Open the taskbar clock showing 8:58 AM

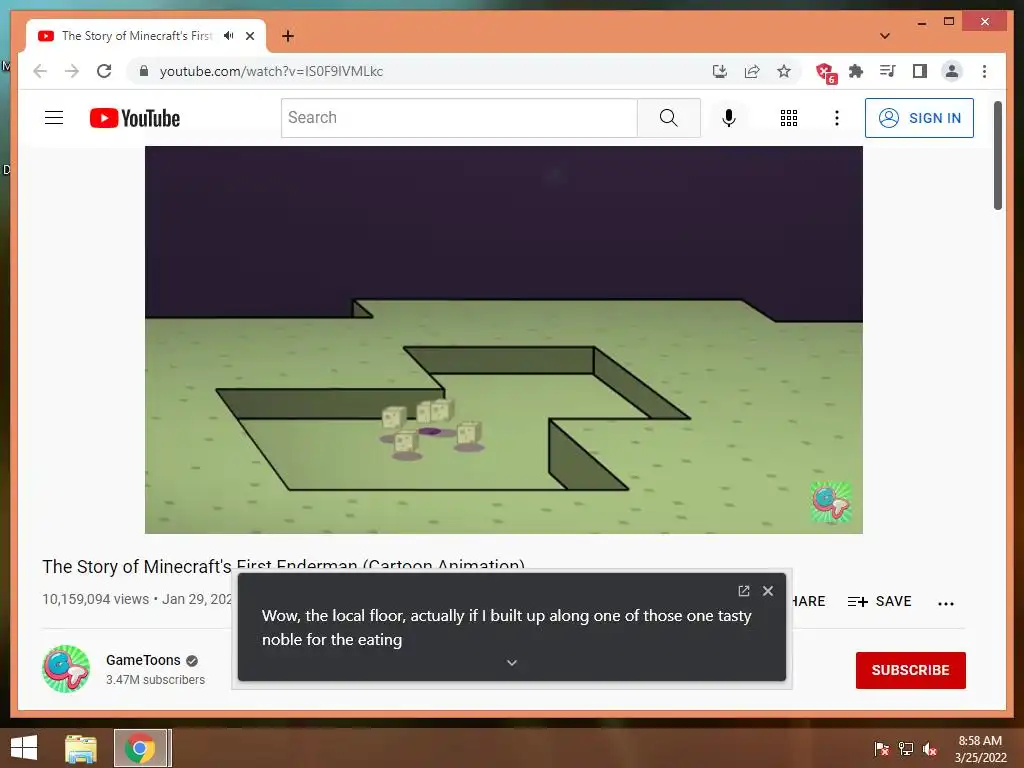point(980,749)
